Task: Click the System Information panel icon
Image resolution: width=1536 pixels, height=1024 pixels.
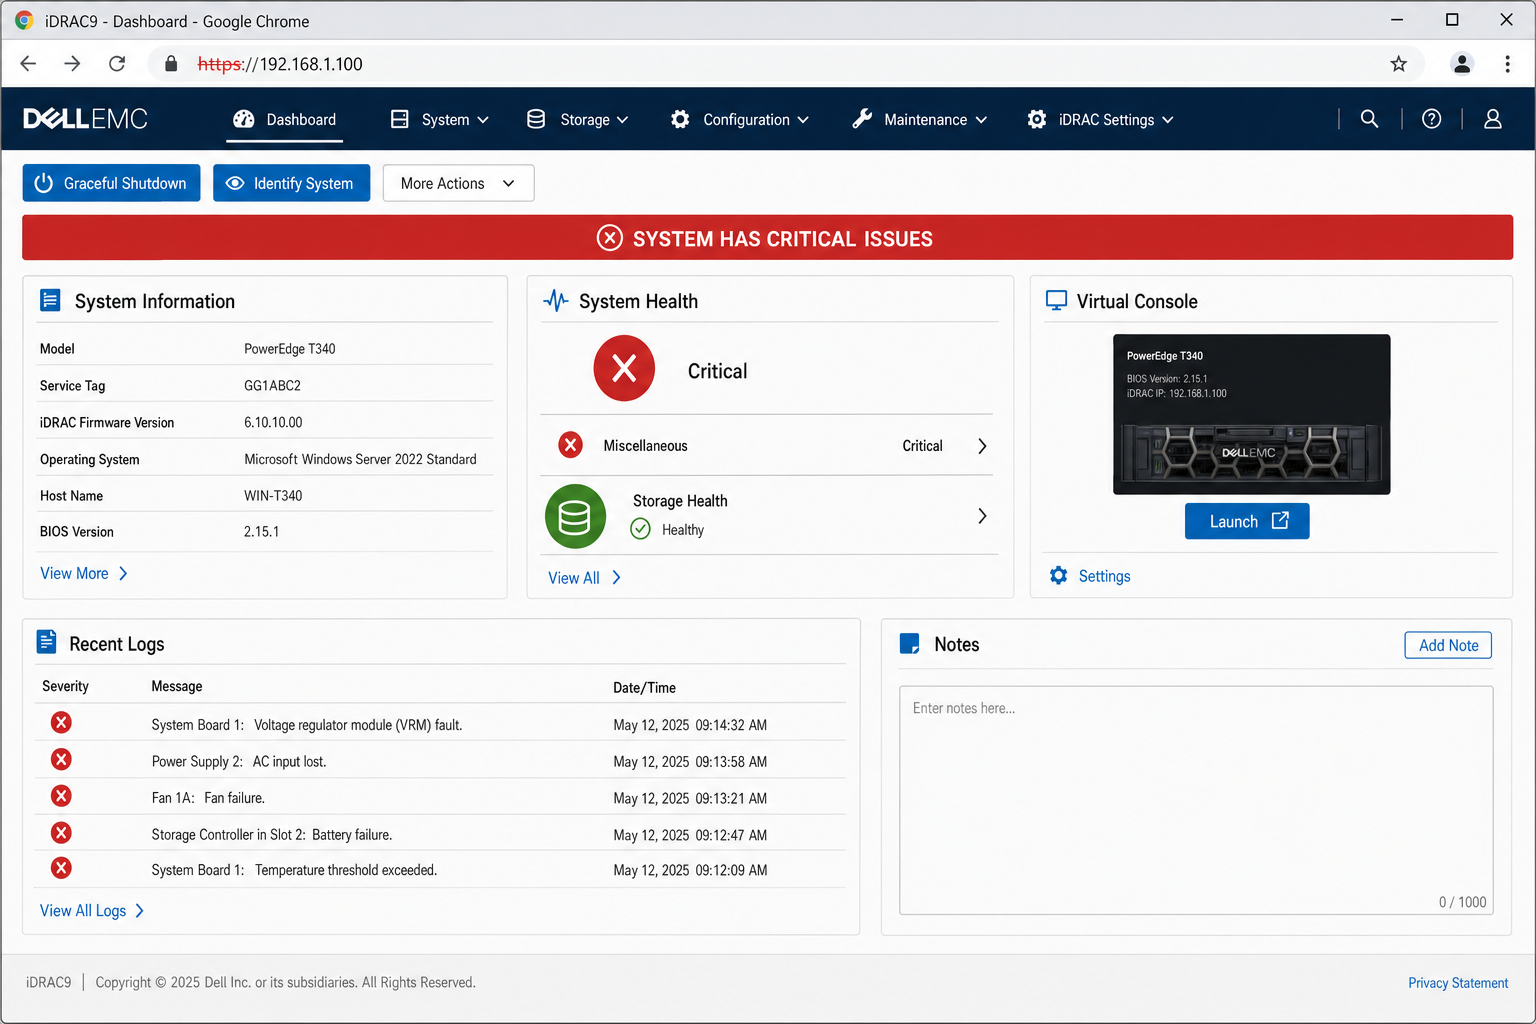Action: 50,300
